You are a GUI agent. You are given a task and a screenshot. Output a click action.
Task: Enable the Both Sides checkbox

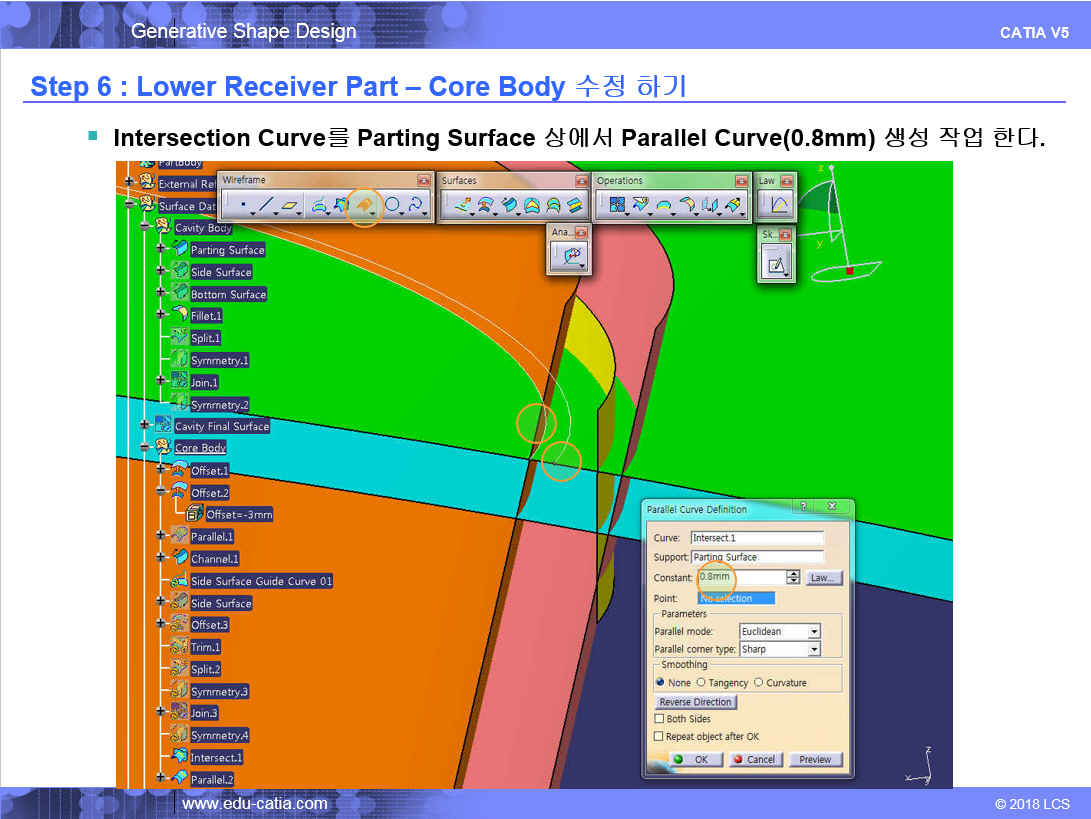click(659, 719)
